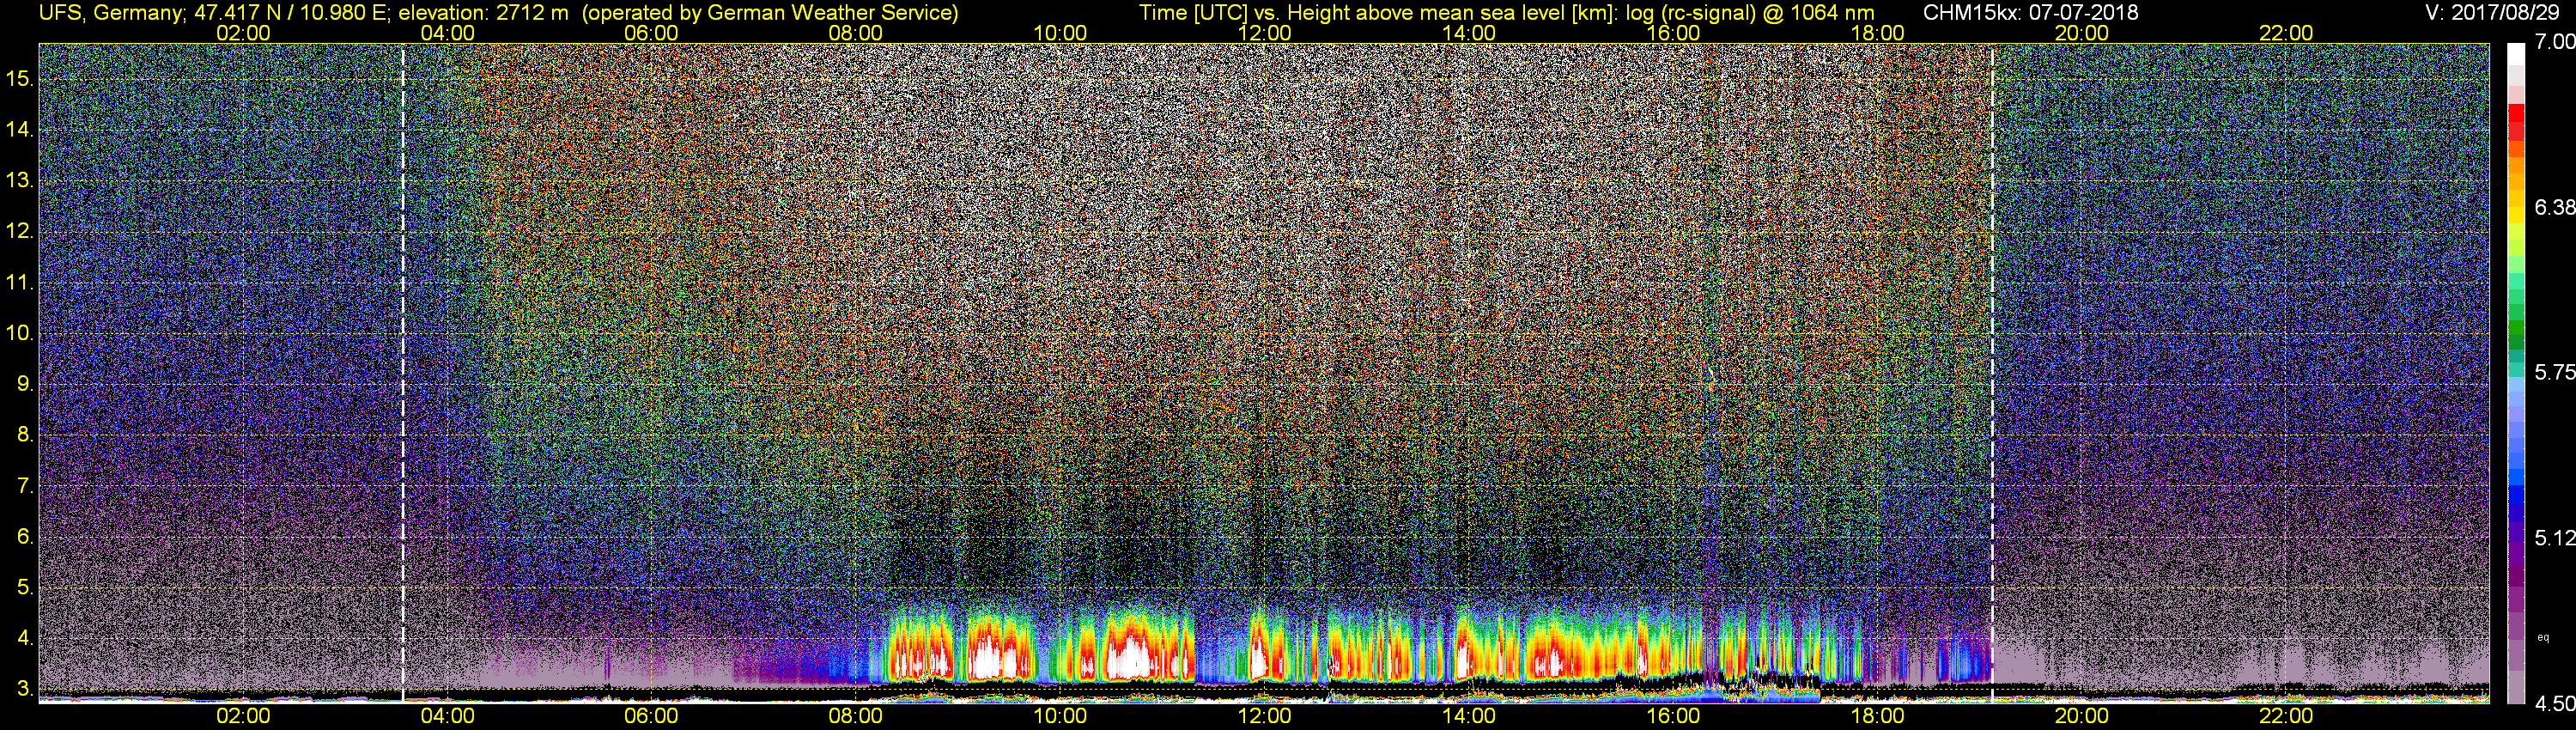Click the '12:00' label on the bottom time axis
Image resolution: width=2576 pixels, height=730 pixels.
coord(1264,716)
